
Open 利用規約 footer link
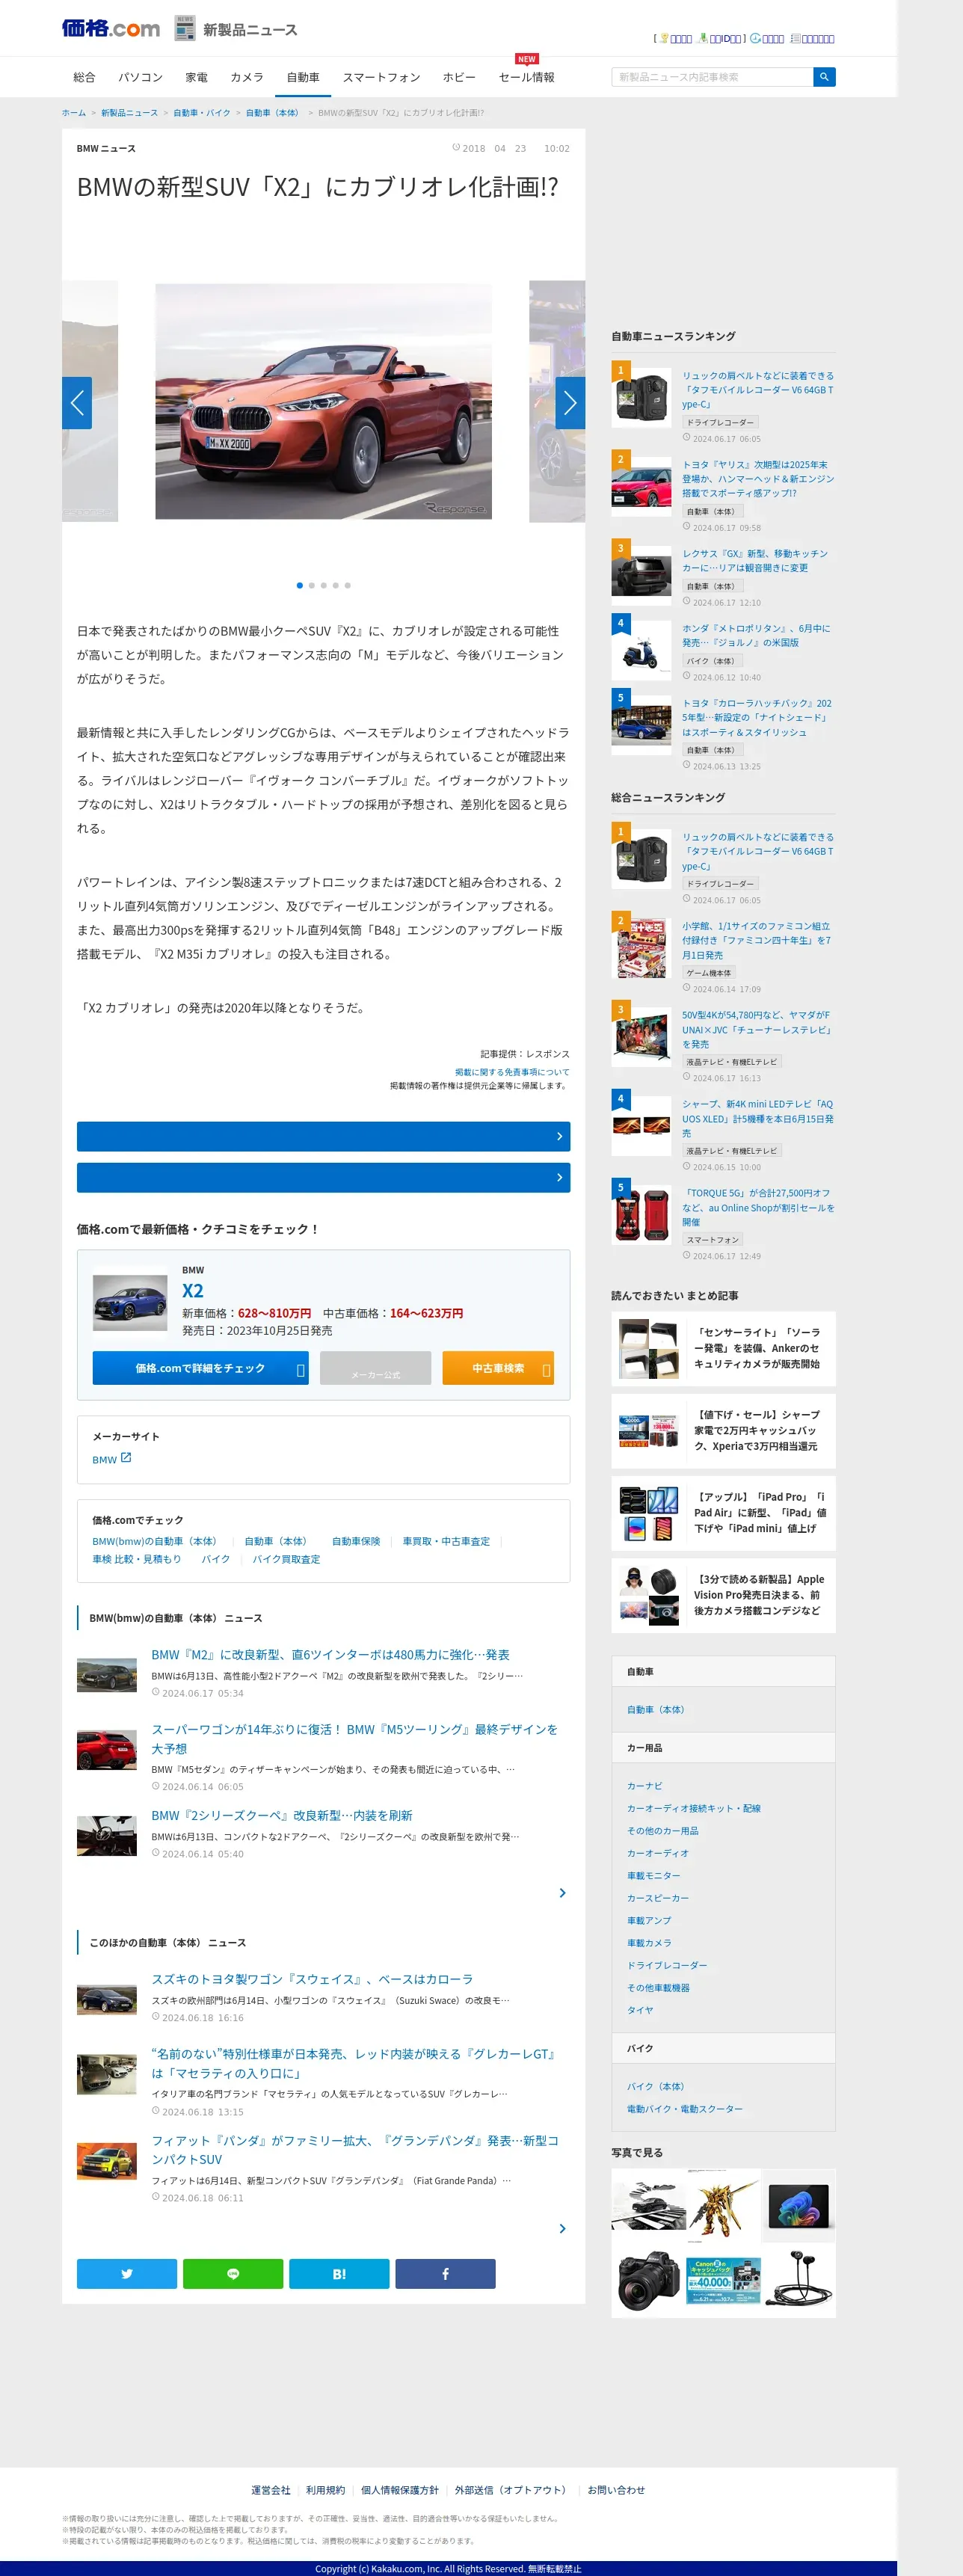click(x=325, y=2490)
